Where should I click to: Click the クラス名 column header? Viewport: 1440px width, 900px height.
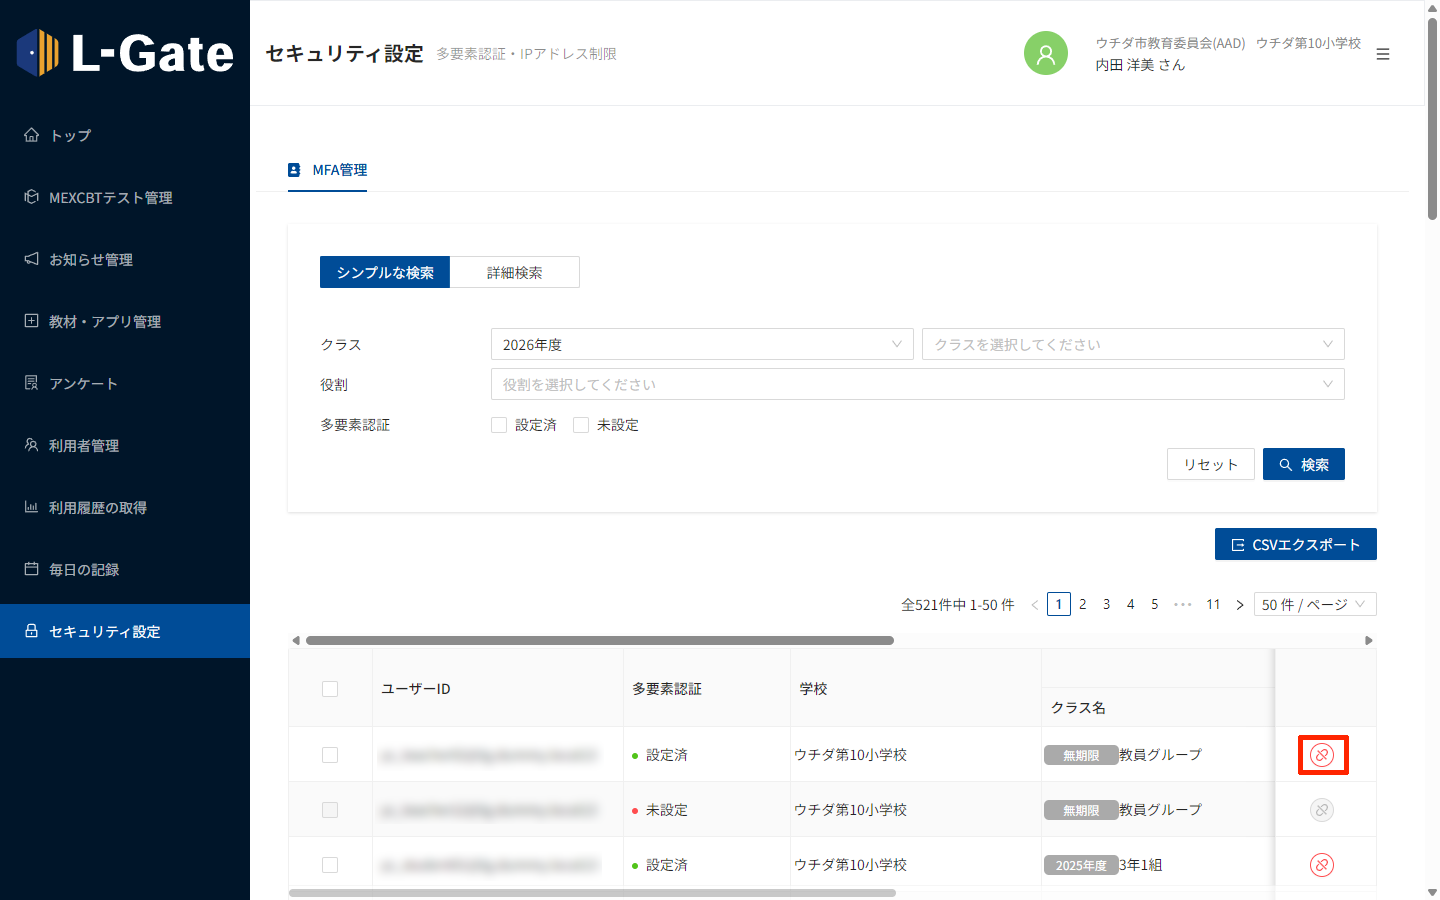pos(1158,707)
